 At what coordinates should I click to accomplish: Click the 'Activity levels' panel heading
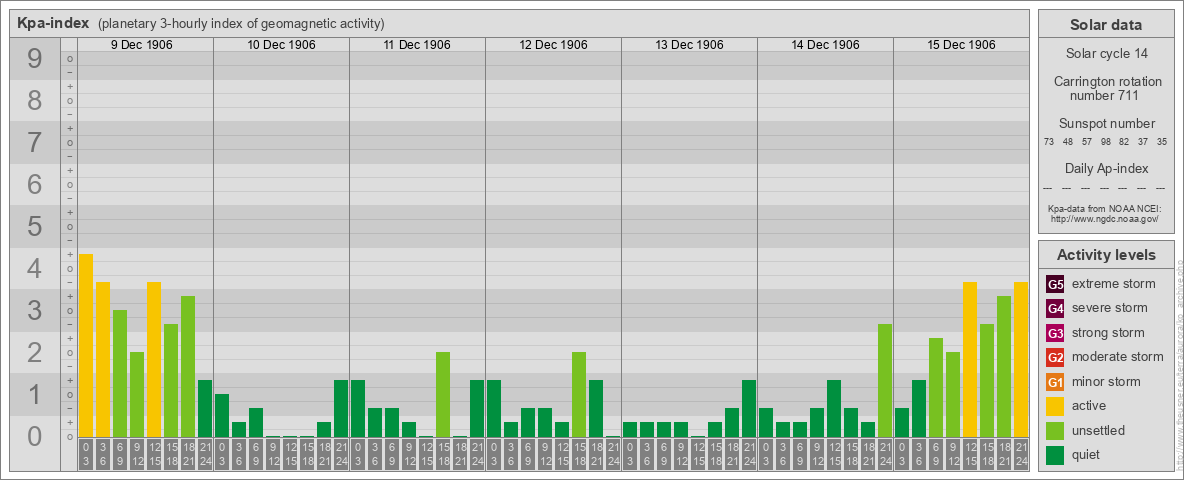pyautogui.click(x=1106, y=255)
